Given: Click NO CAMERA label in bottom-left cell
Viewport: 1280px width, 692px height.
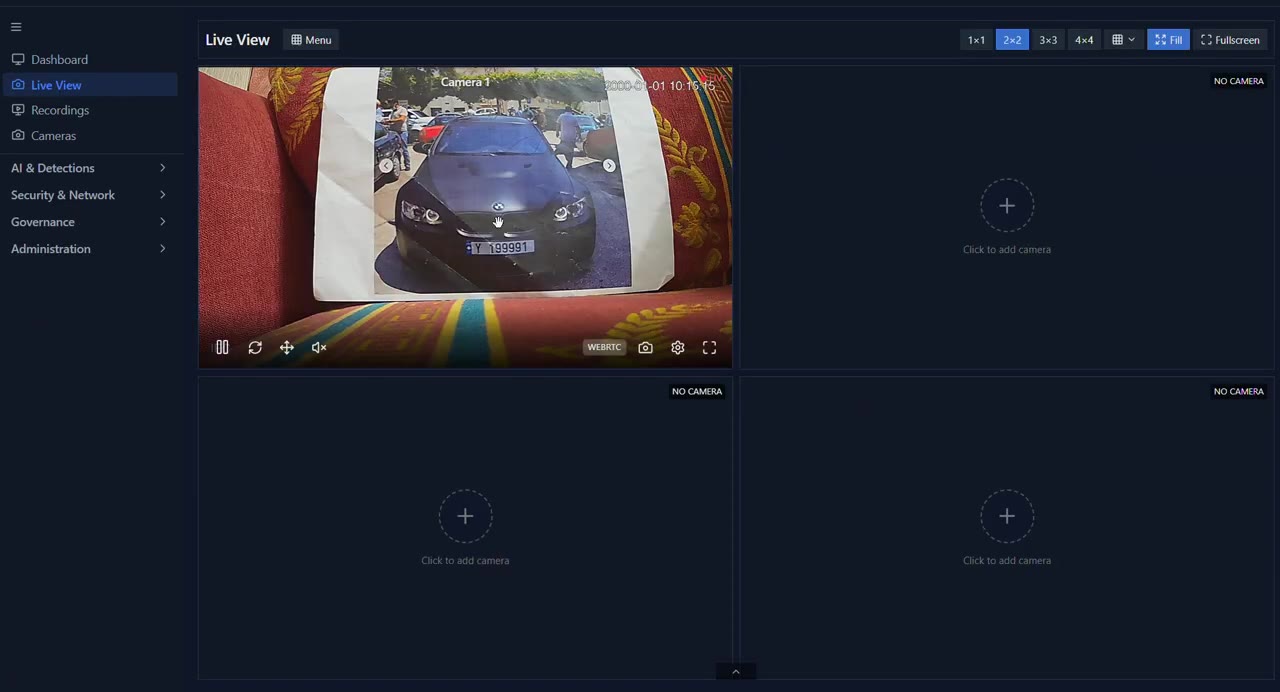Looking at the screenshot, I should click(697, 391).
